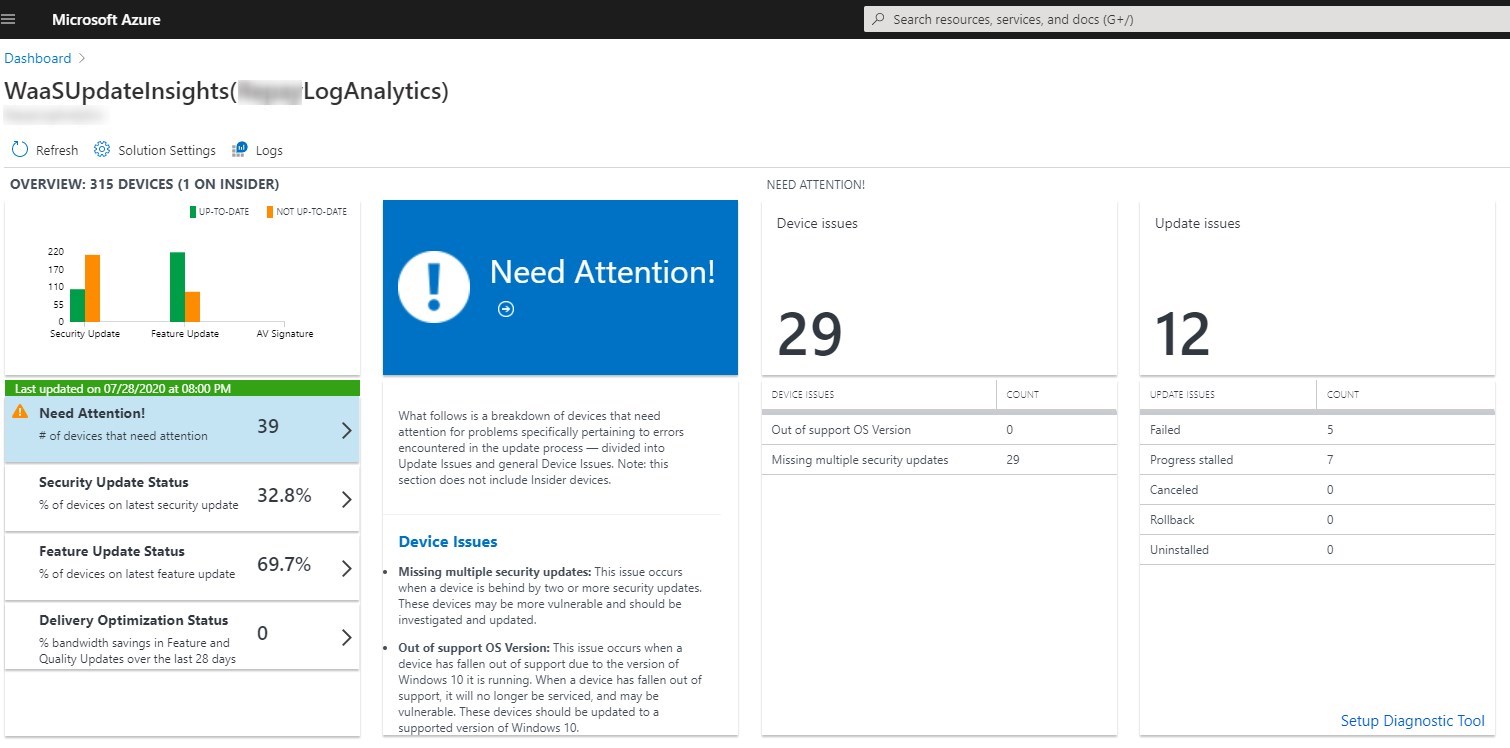Click the DEVICE ISSUES column header
This screenshot has width=1510, height=748.
pos(802,394)
